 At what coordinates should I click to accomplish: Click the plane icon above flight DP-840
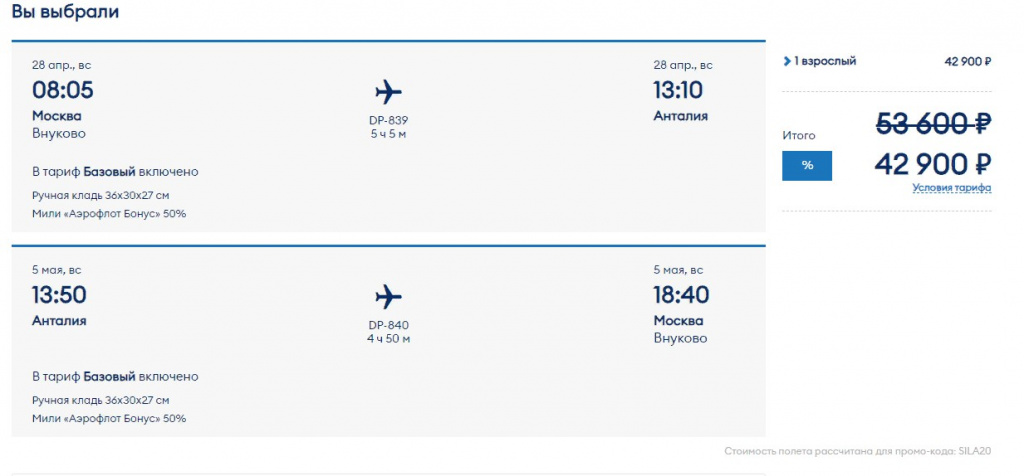(x=388, y=297)
